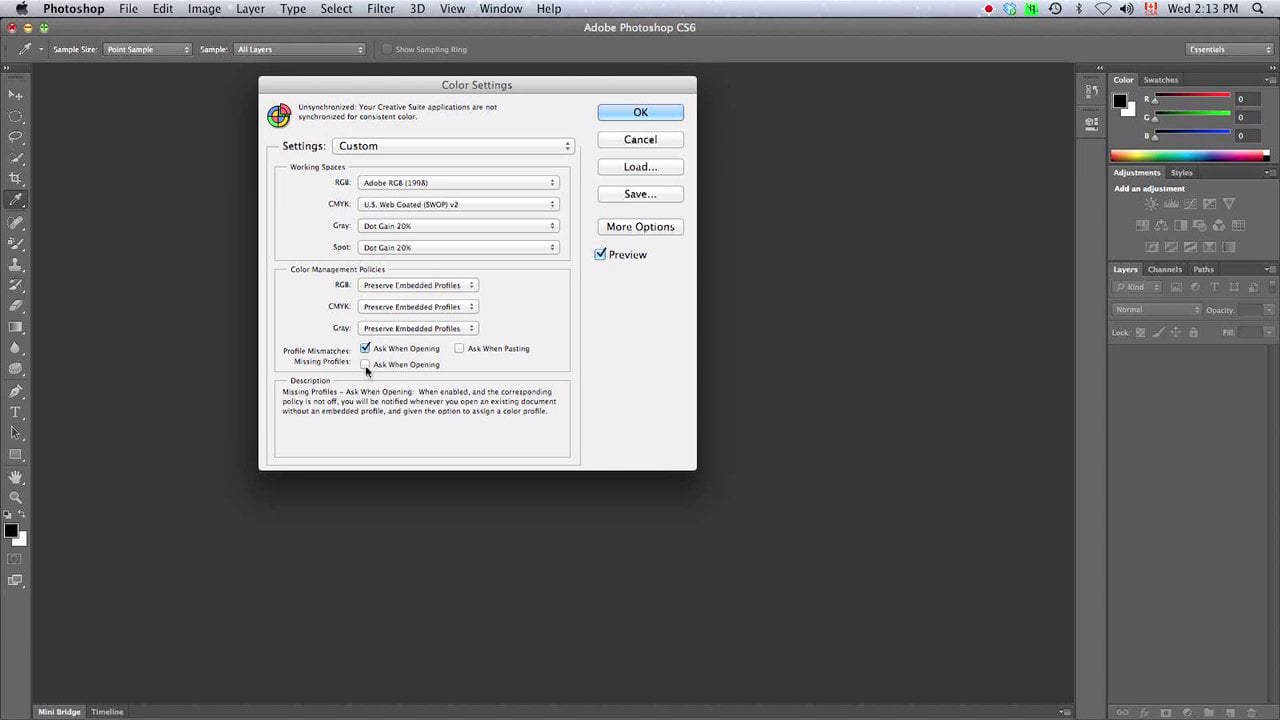Viewport: 1280px width, 720px height.
Task: Select the Eraser tool
Action: coord(15,306)
